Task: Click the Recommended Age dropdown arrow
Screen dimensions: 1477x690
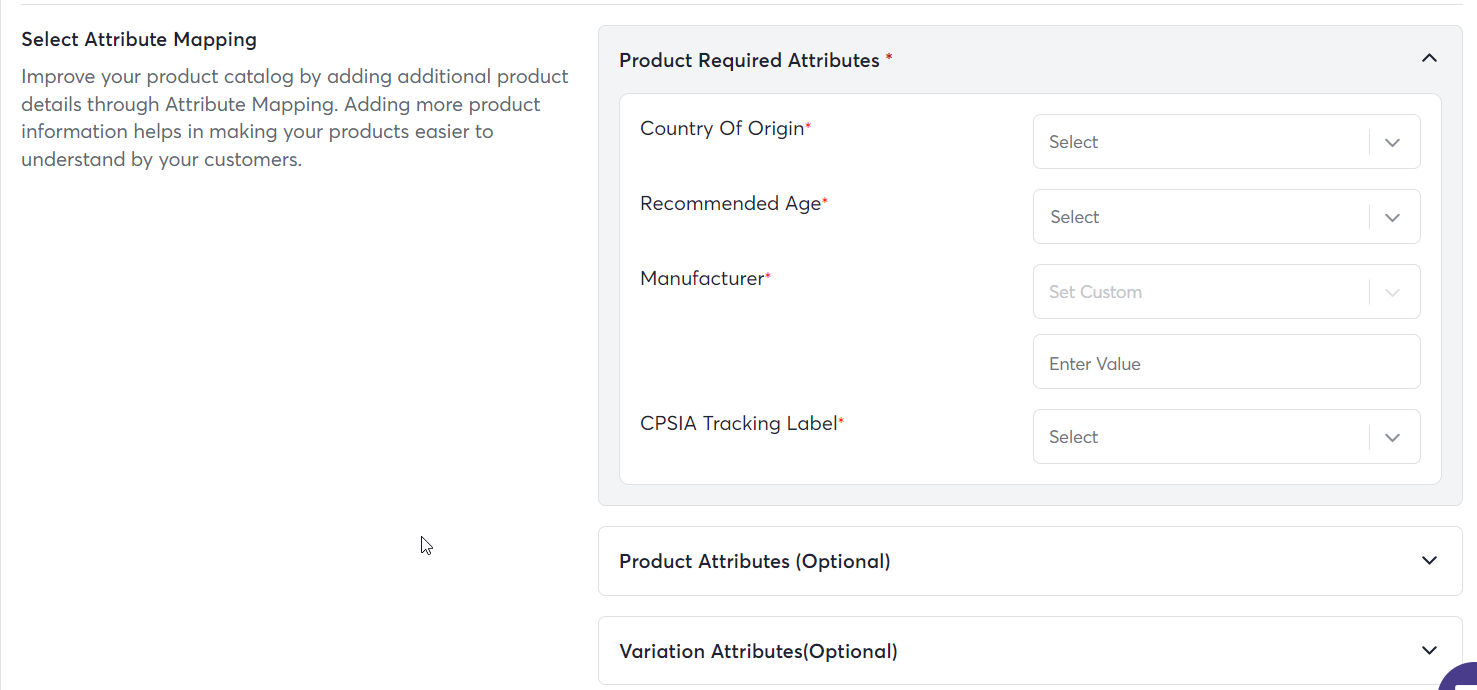Action: pyautogui.click(x=1392, y=217)
